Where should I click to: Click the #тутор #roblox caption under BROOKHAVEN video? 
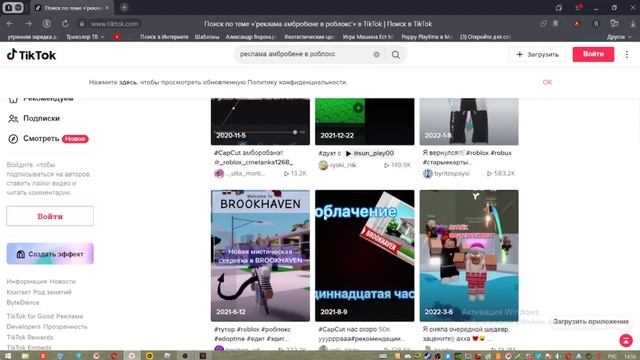click(252, 334)
